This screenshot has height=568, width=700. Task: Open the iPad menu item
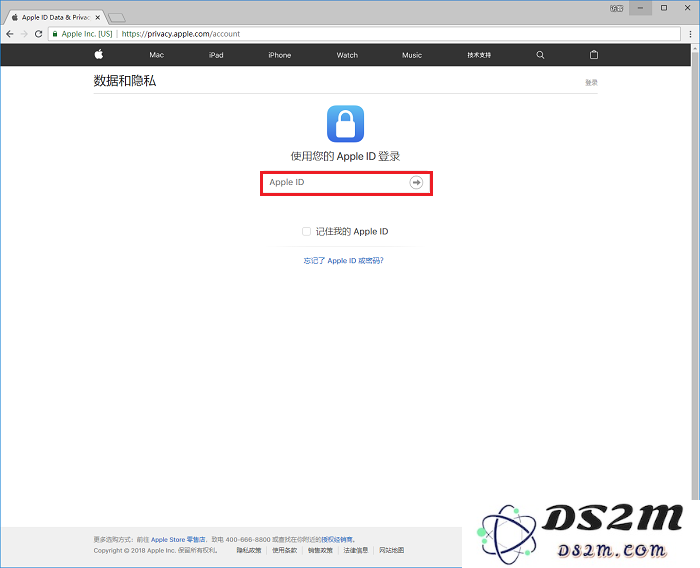[x=216, y=55]
